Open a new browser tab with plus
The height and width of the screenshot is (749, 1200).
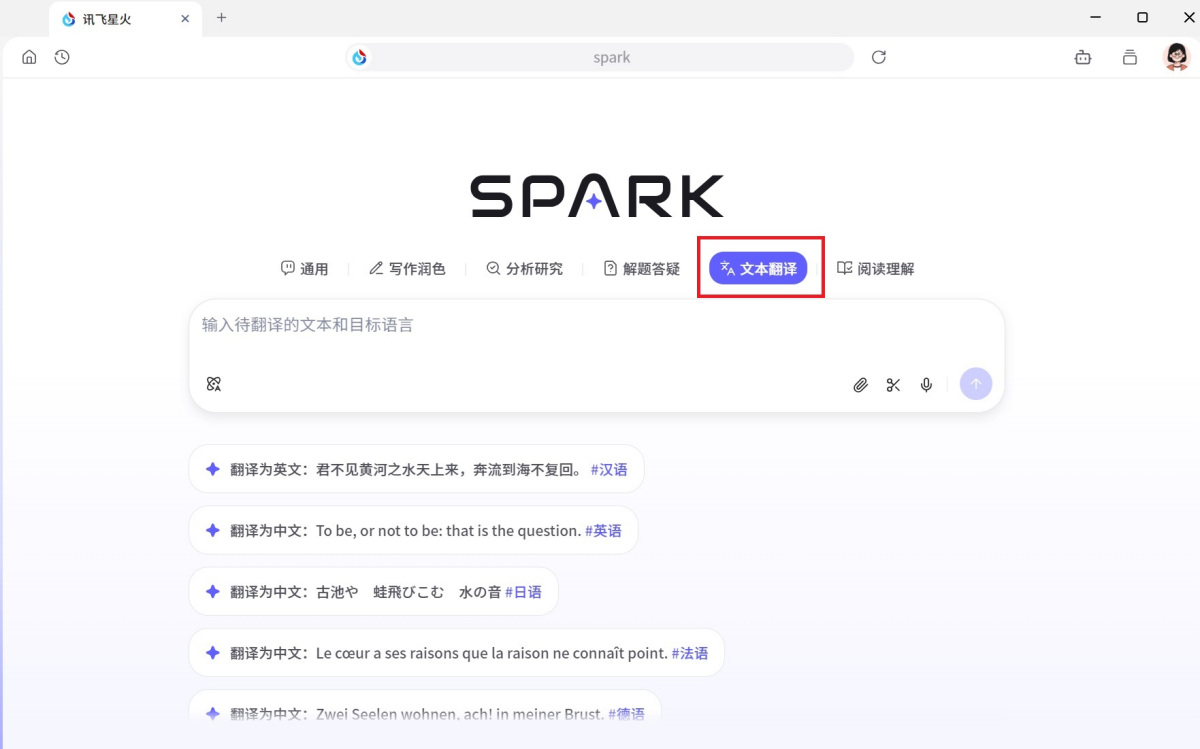pyautogui.click(x=222, y=17)
